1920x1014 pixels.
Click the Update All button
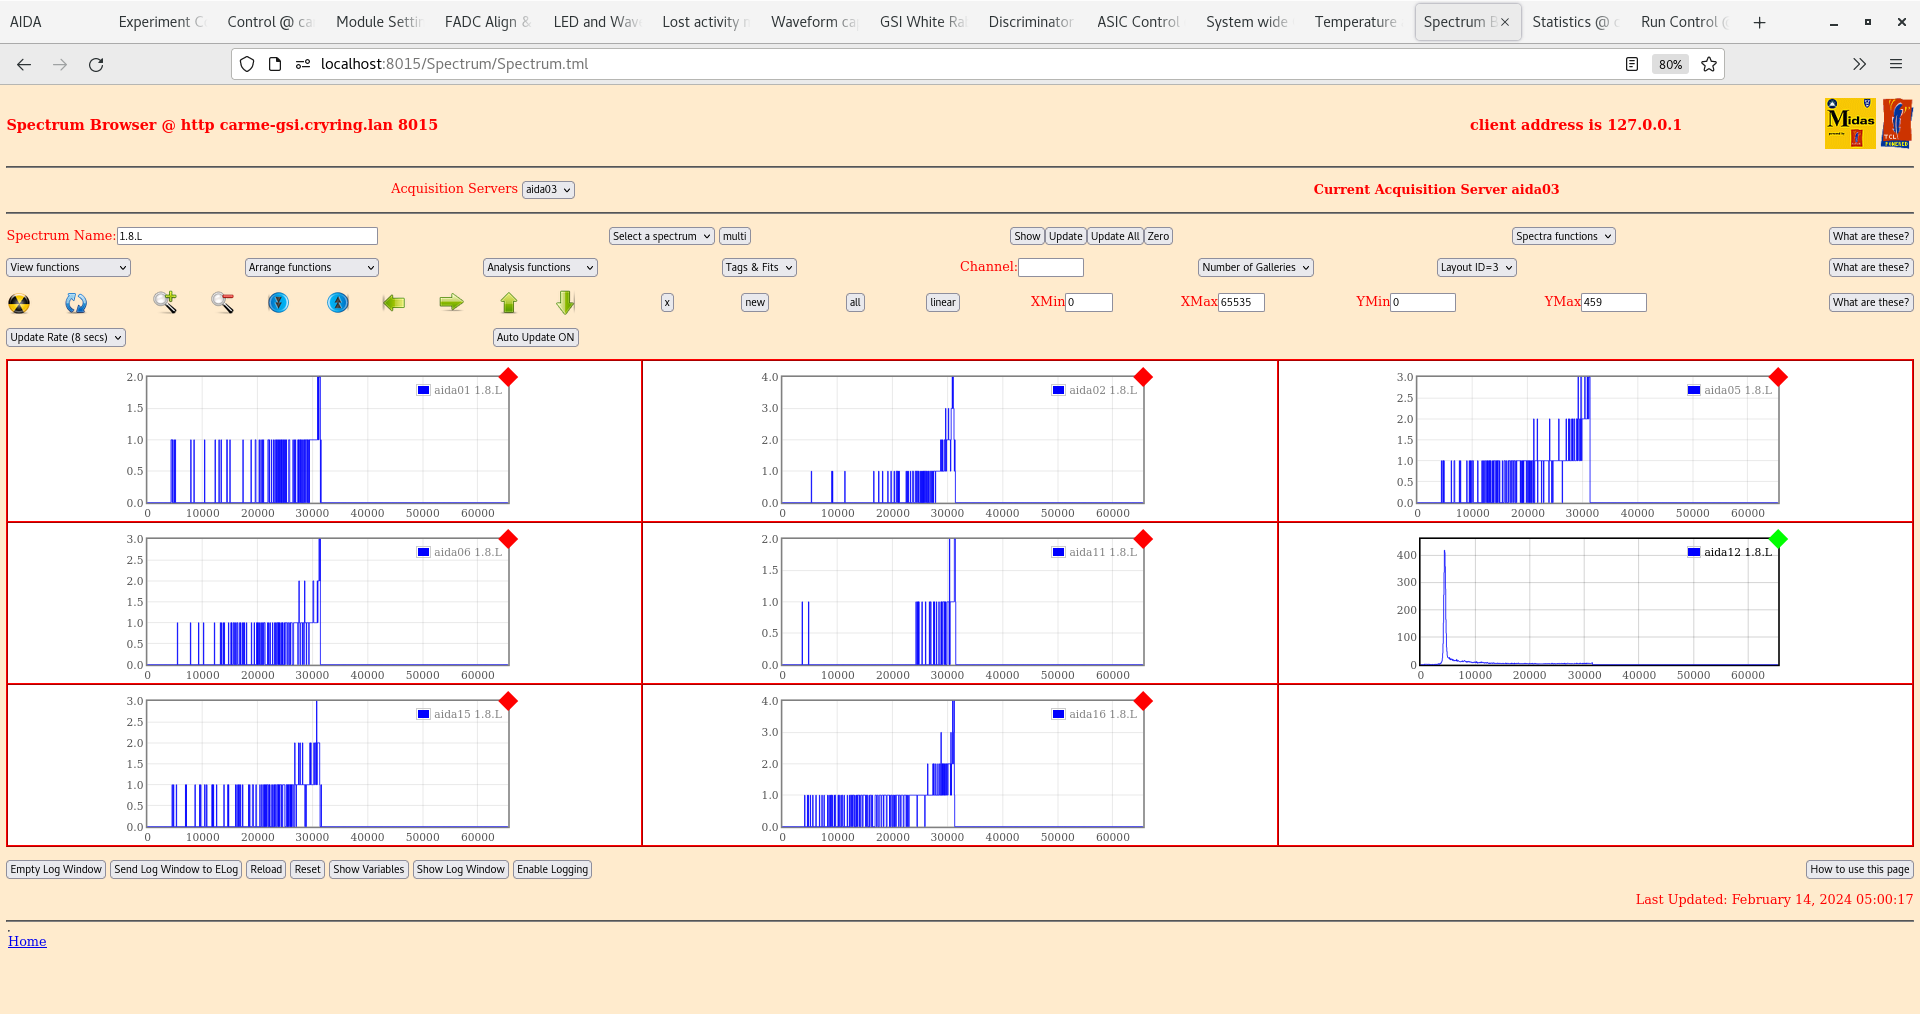[x=1114, y=236]
